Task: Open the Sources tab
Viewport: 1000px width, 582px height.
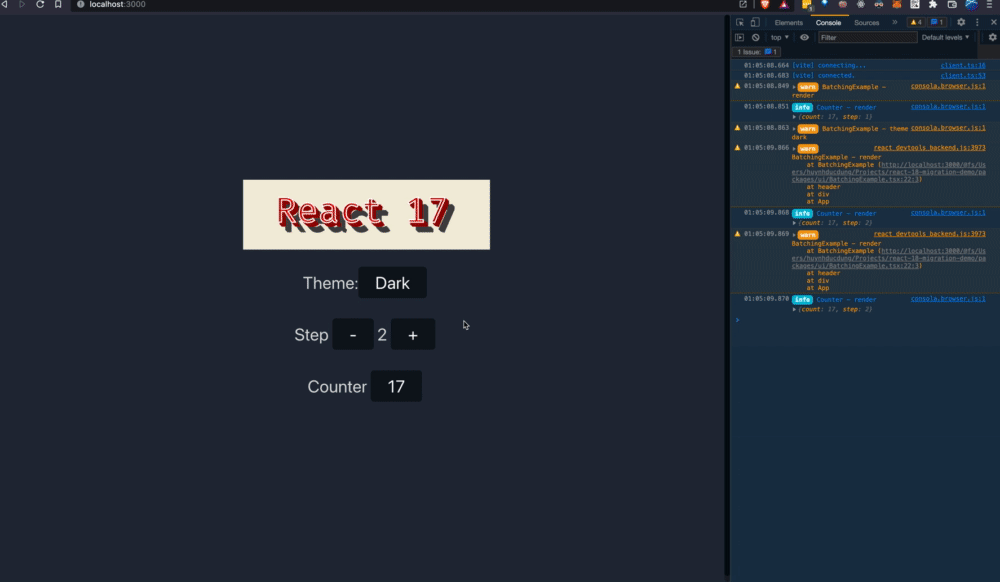Action: pos(867,22)
